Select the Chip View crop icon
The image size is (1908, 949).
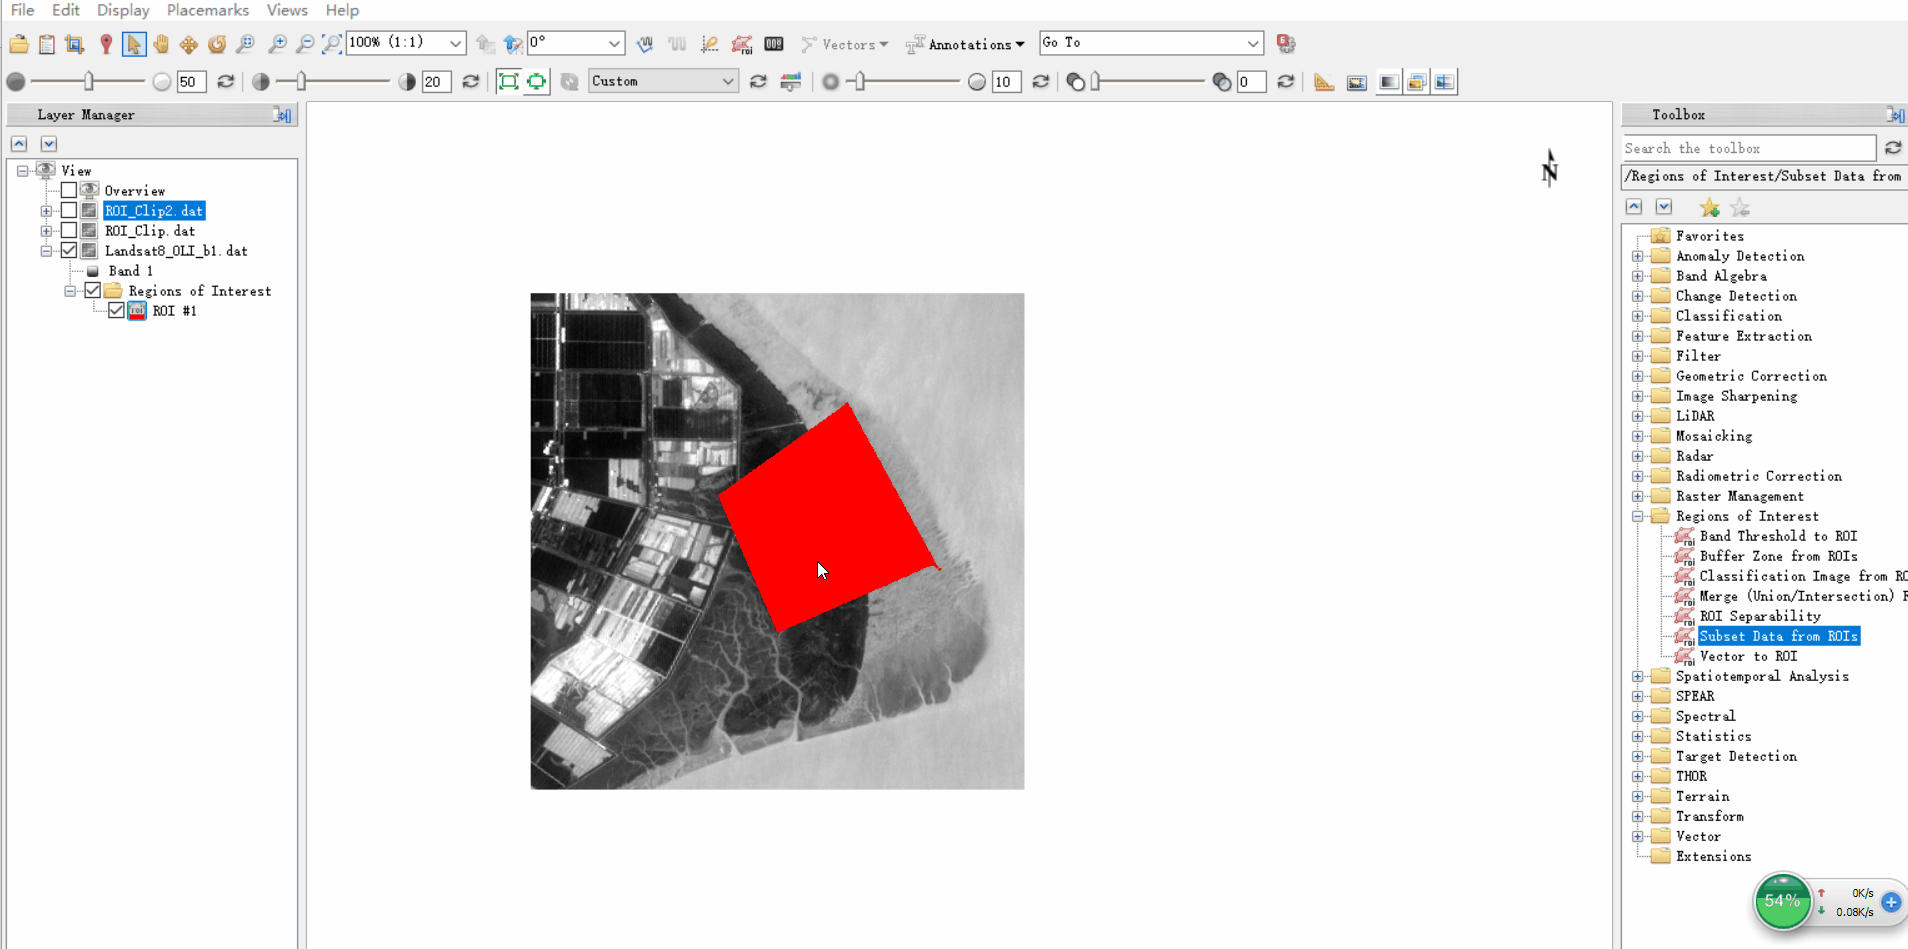[x=75, y=44]
